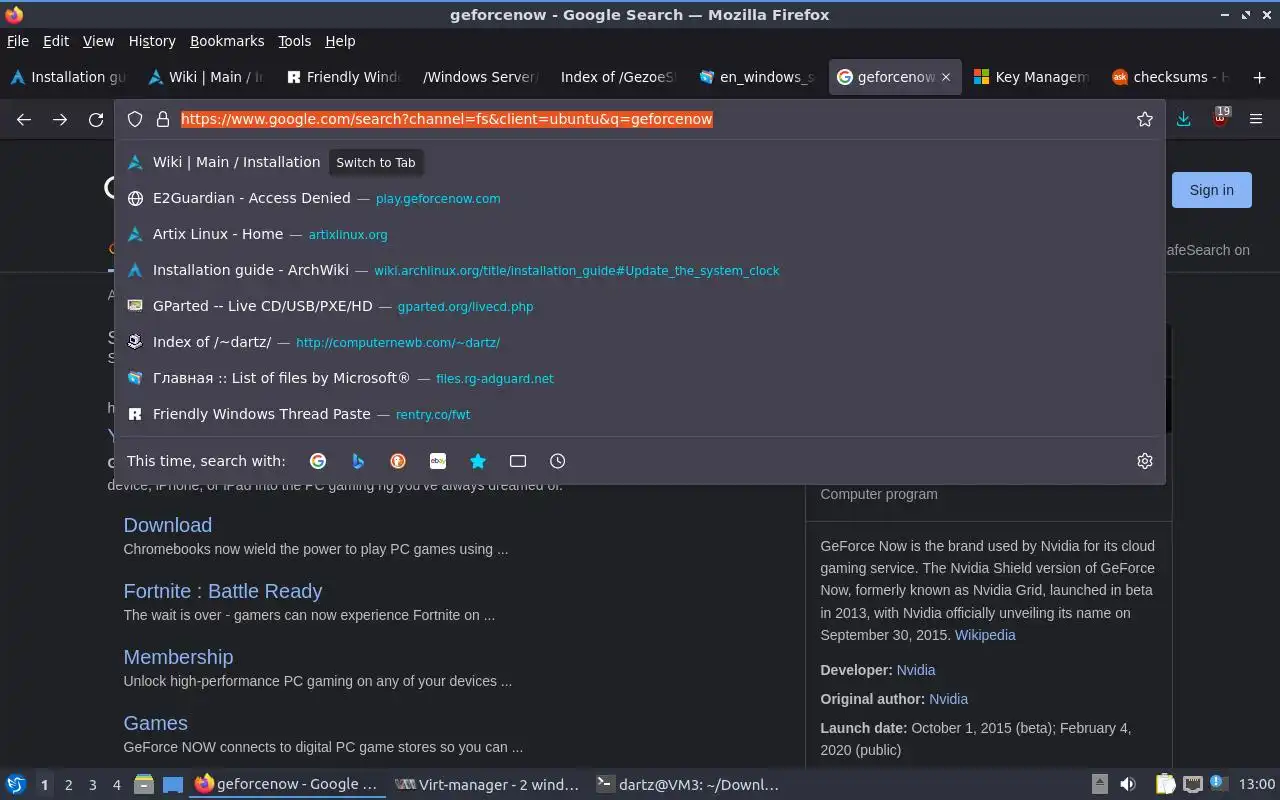Close the geforcenow tab
The height and width of the screenshot is (800, 1280).
click(x=946, y=77)
